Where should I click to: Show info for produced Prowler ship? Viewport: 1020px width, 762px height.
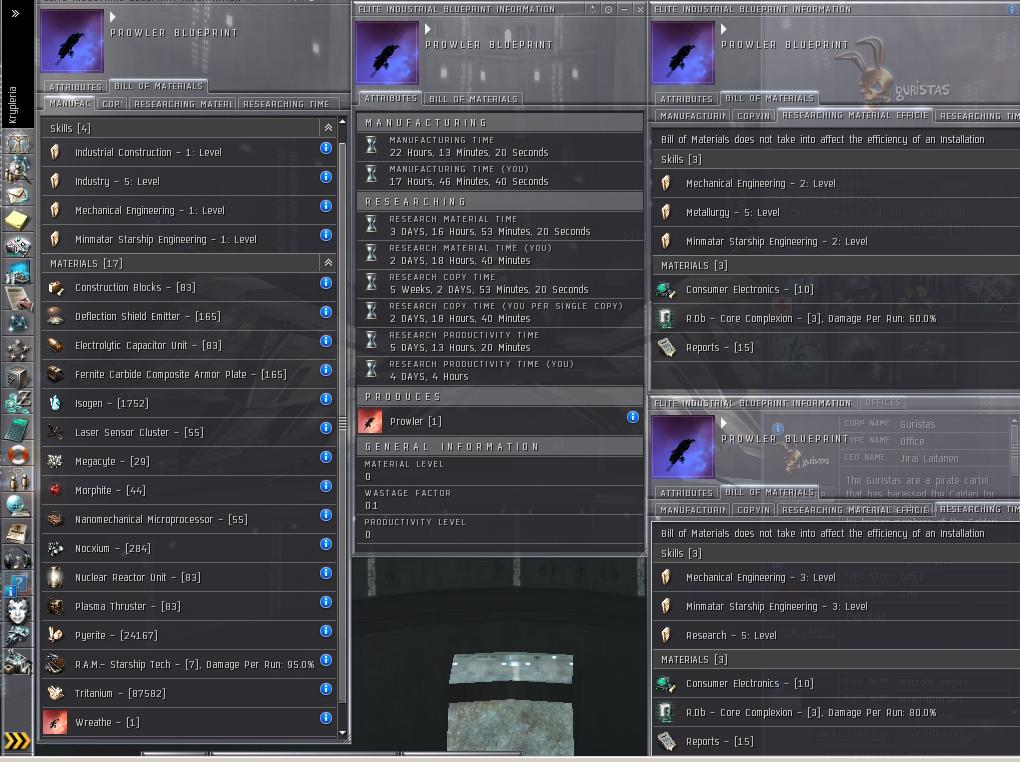pos(632,417)
